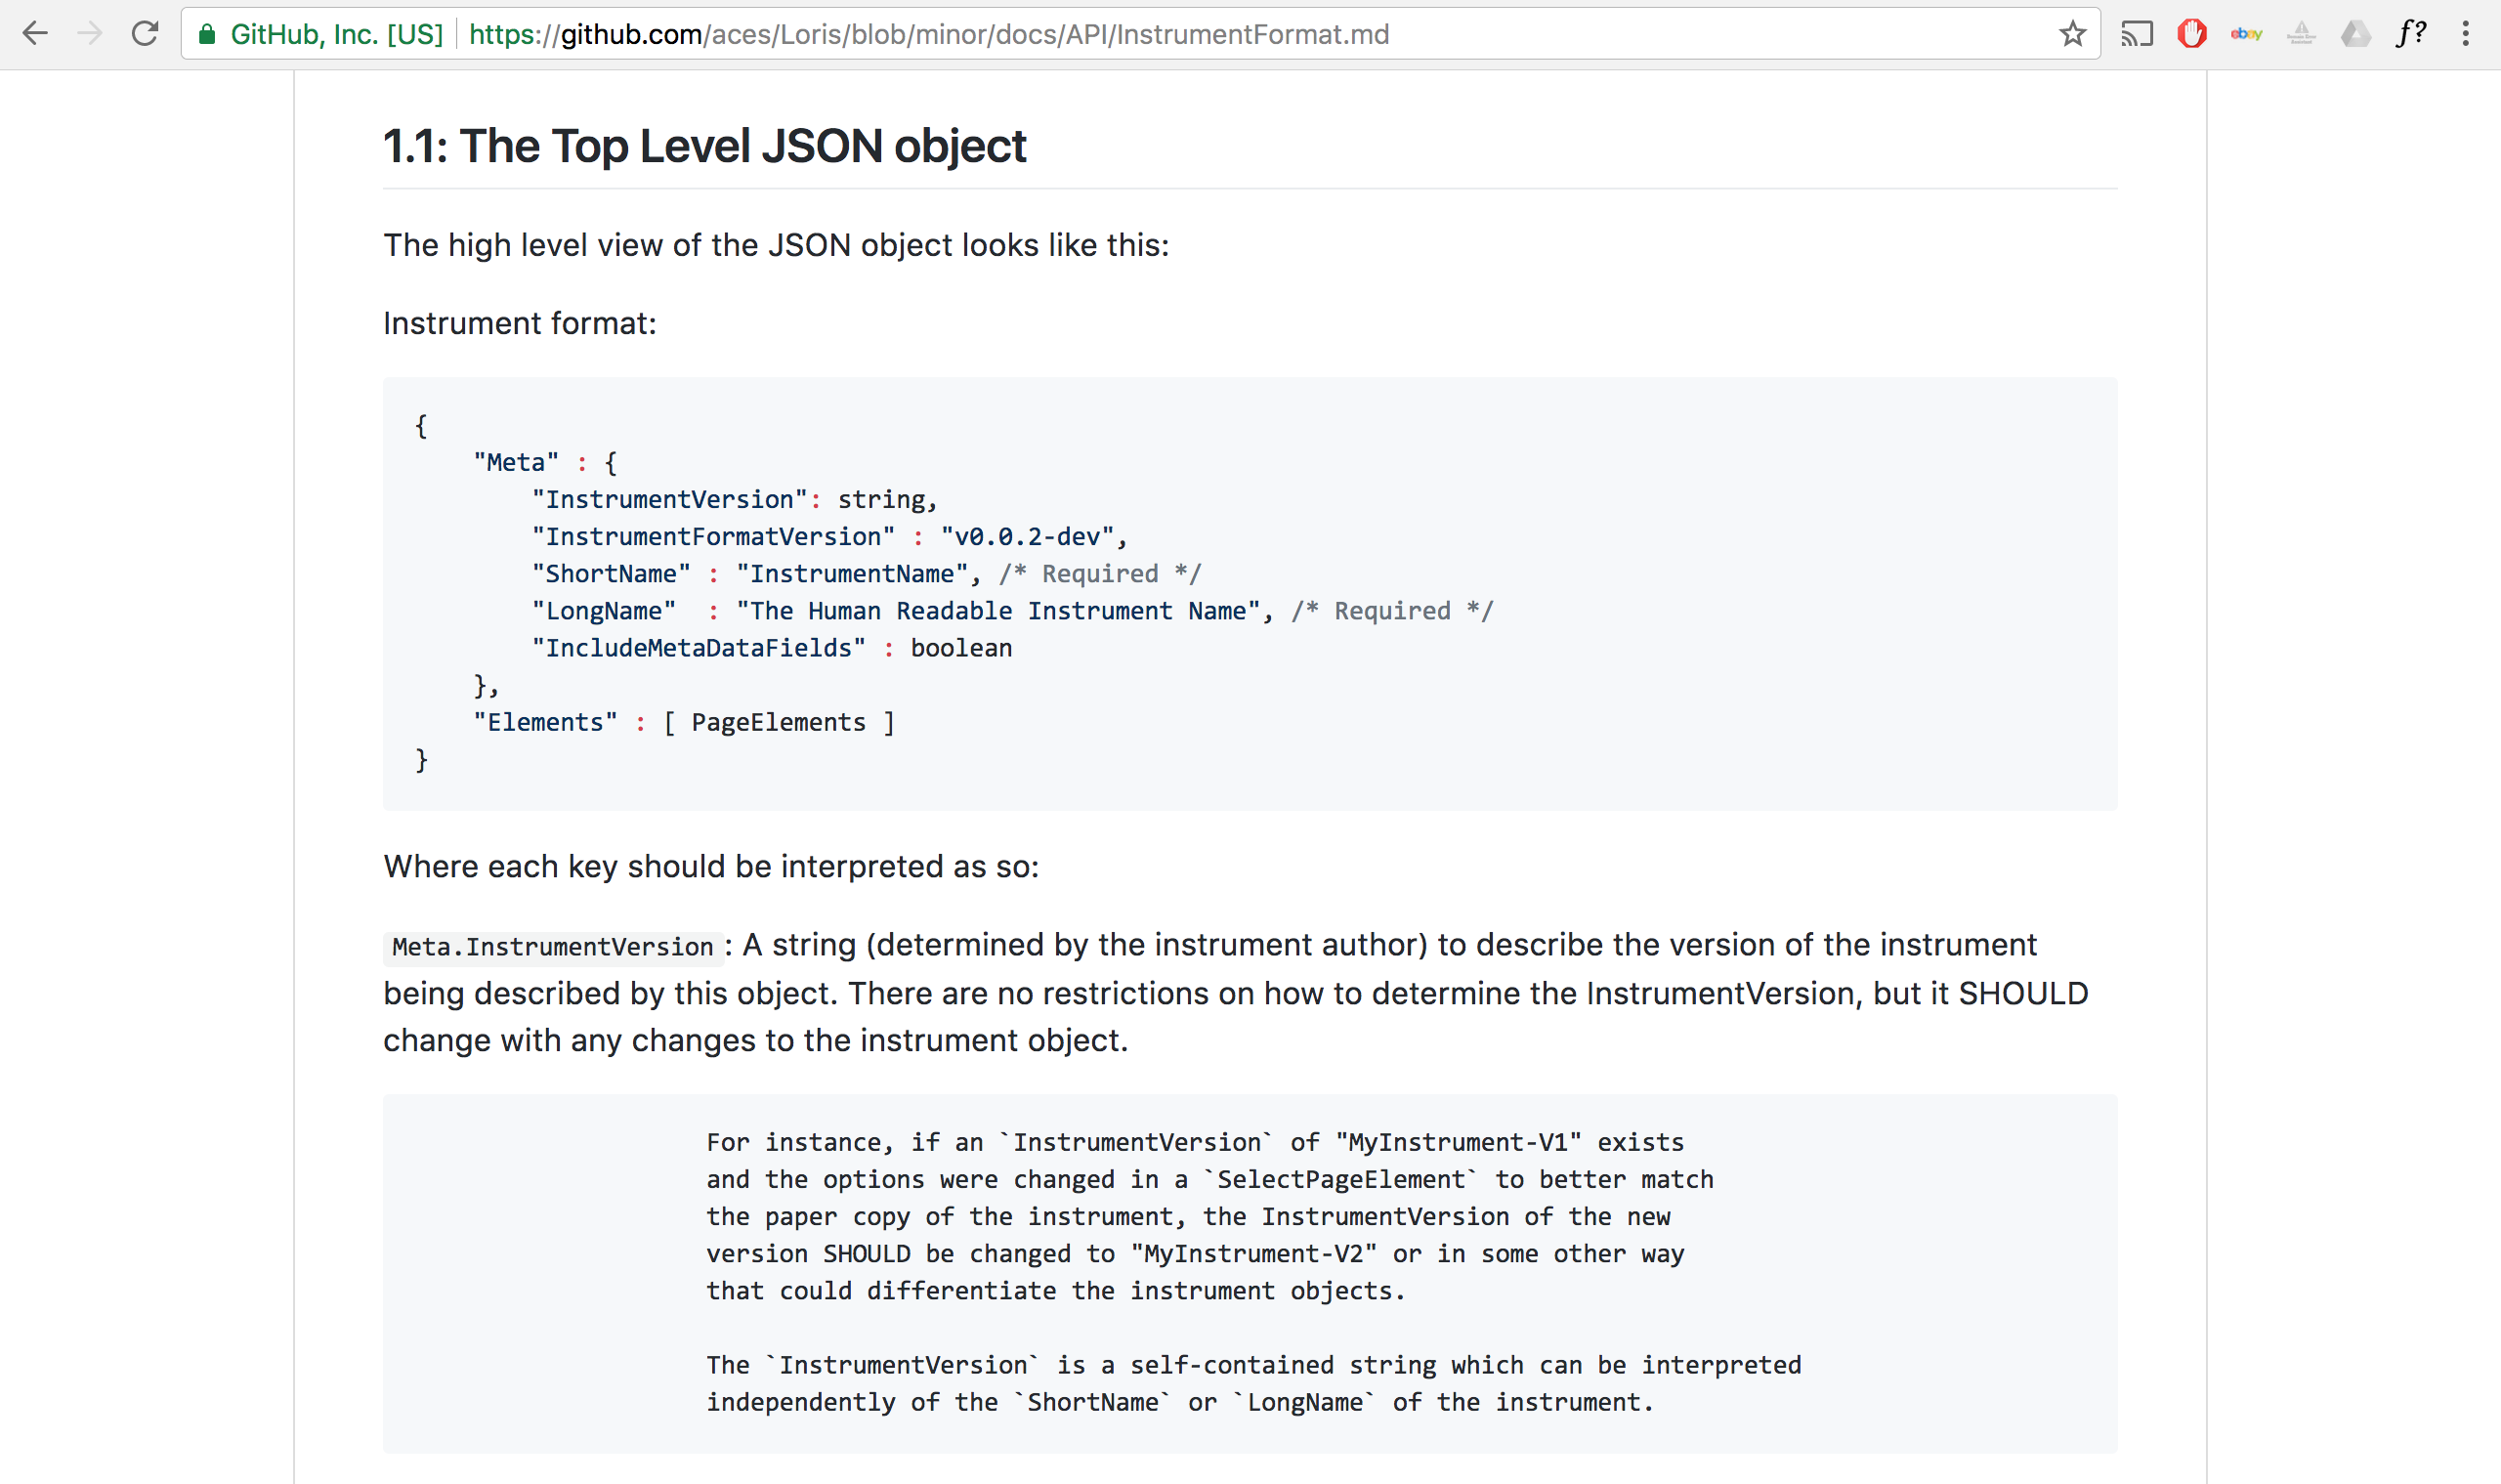Open the GitHub, Inc. [US] certificate info
This screenshot has height=1484, width=2501.
pos(336,34)
